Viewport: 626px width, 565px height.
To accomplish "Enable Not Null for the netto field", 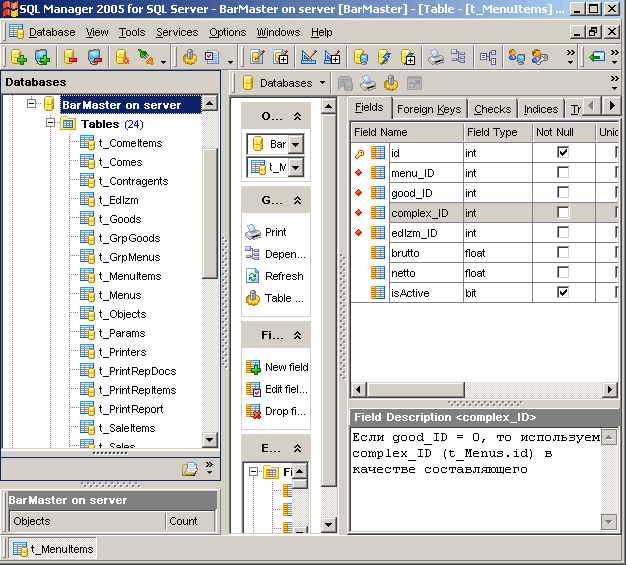I will pyautogui.click(x=563, y=272).
